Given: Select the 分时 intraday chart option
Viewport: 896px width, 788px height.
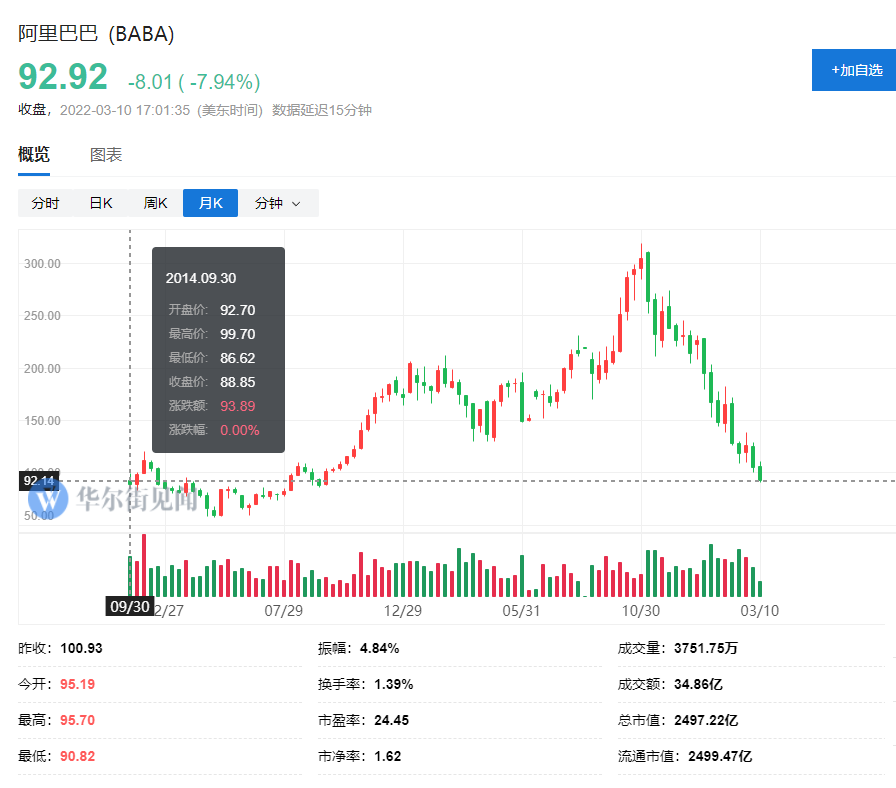Looking at the screenshot, I should 45,203.
